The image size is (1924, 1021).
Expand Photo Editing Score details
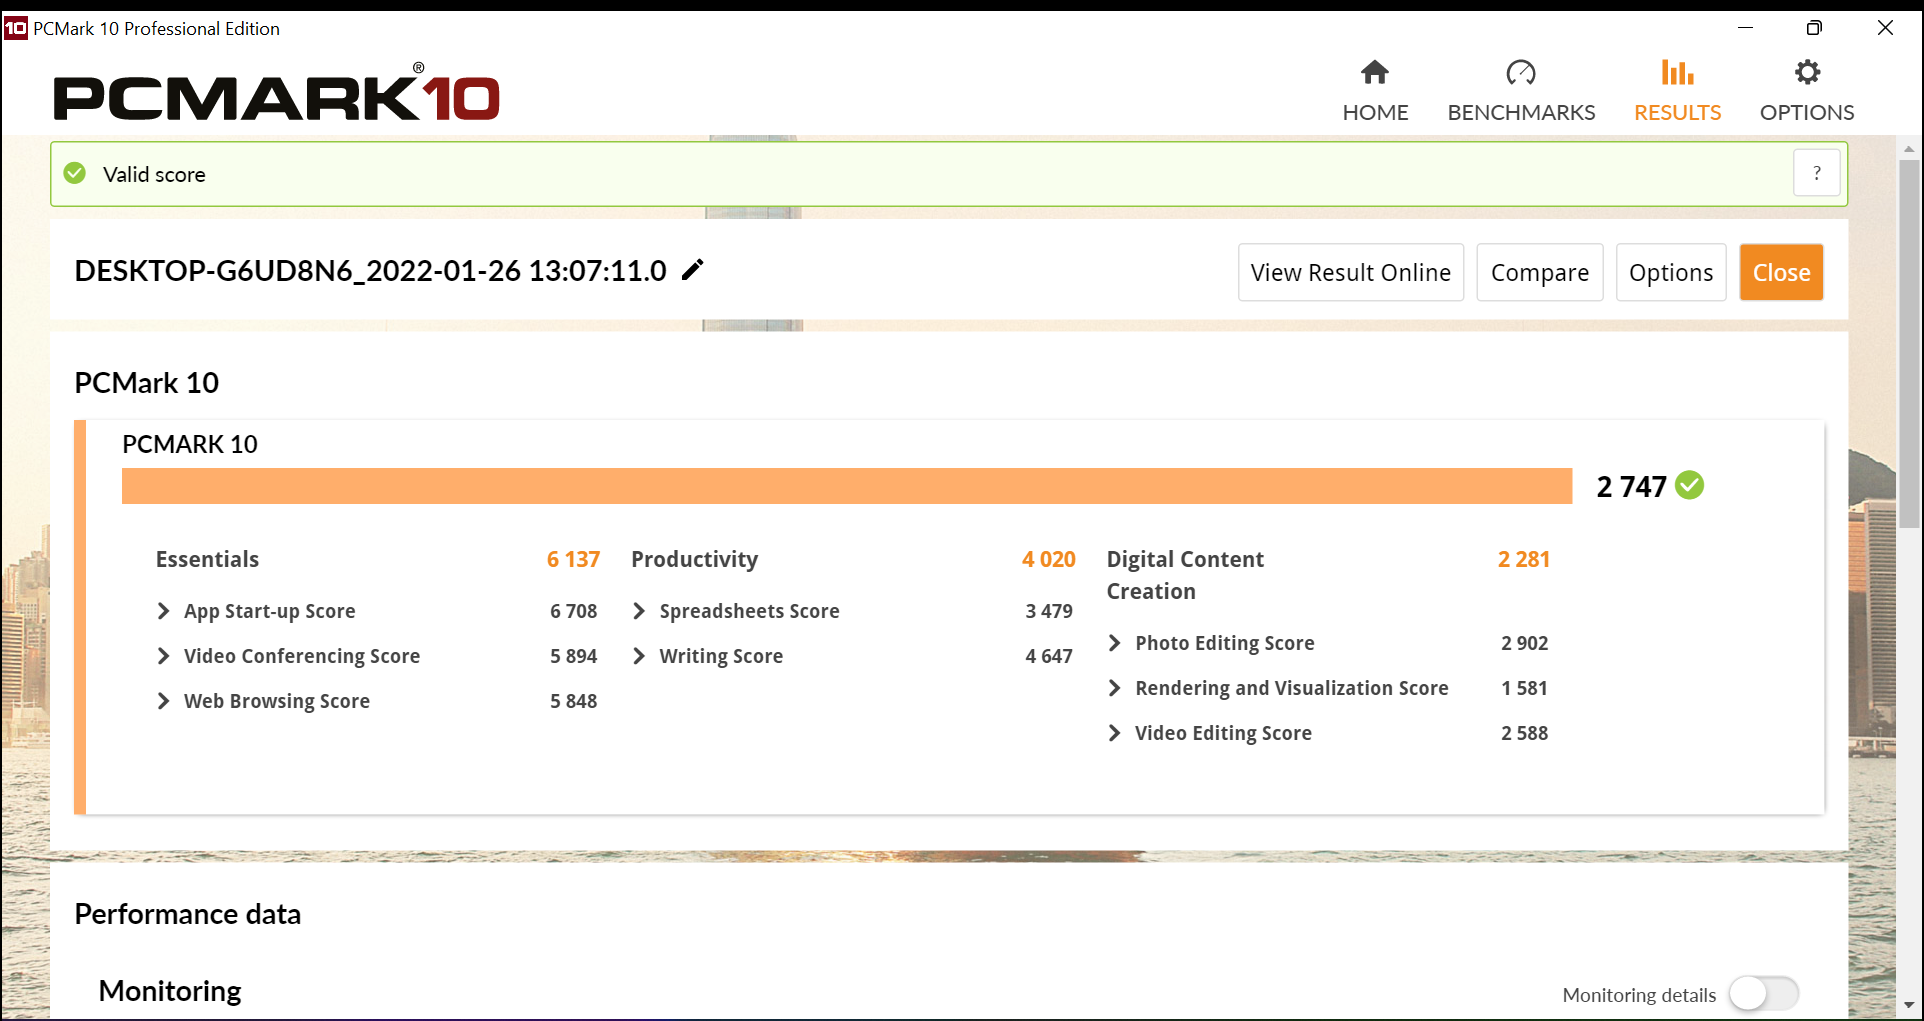pyautogui.click(x=1115, y=643)
